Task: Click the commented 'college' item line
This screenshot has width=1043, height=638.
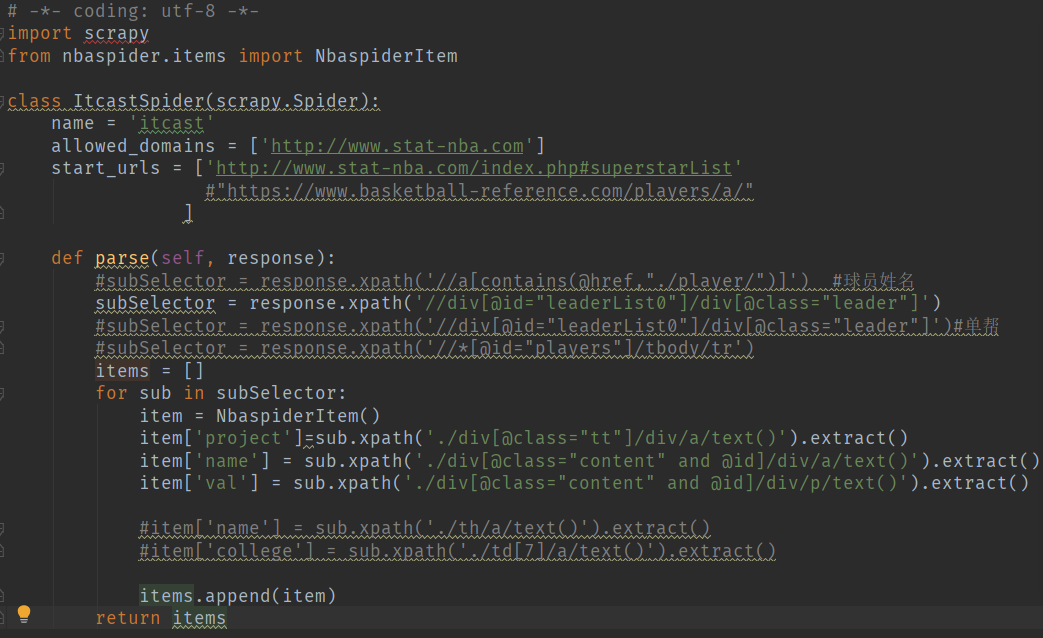Action: point(457,551)
